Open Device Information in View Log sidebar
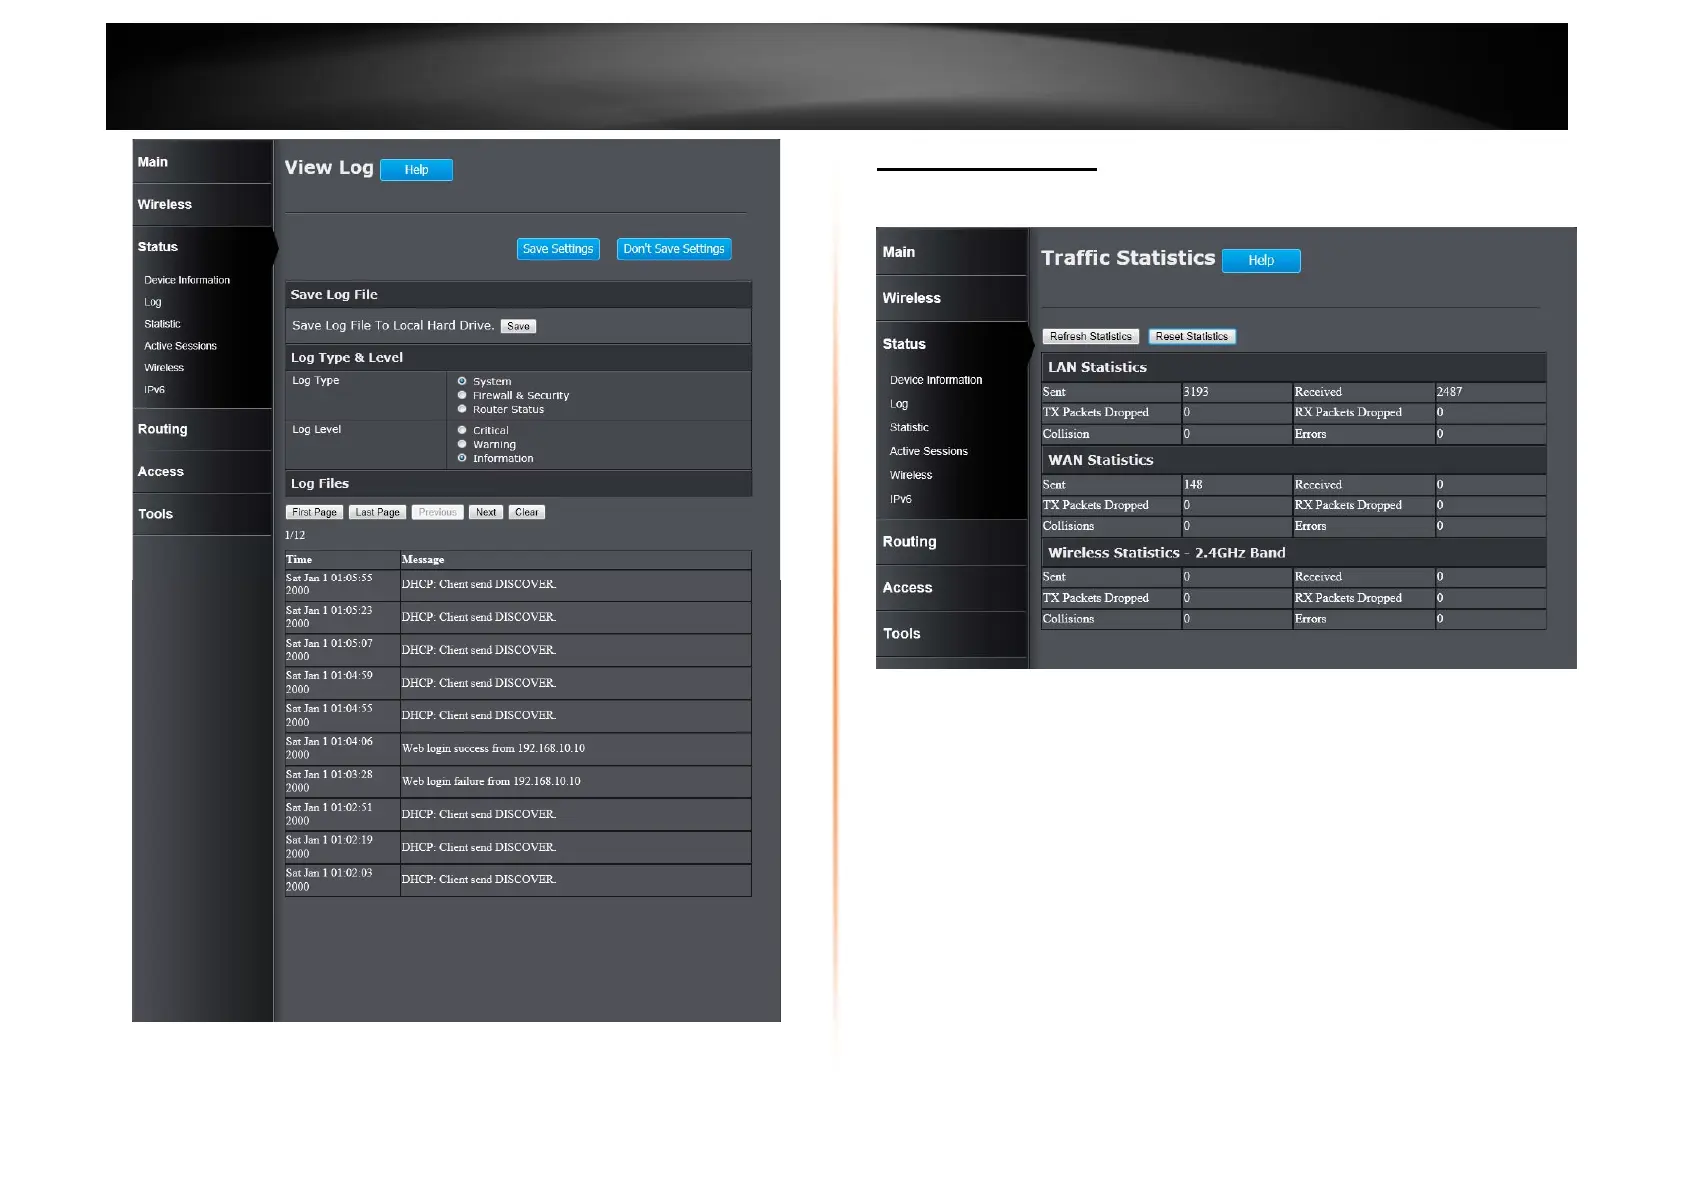The height and width of the screenshot is (1190, 1684). [x=187, y=280]
